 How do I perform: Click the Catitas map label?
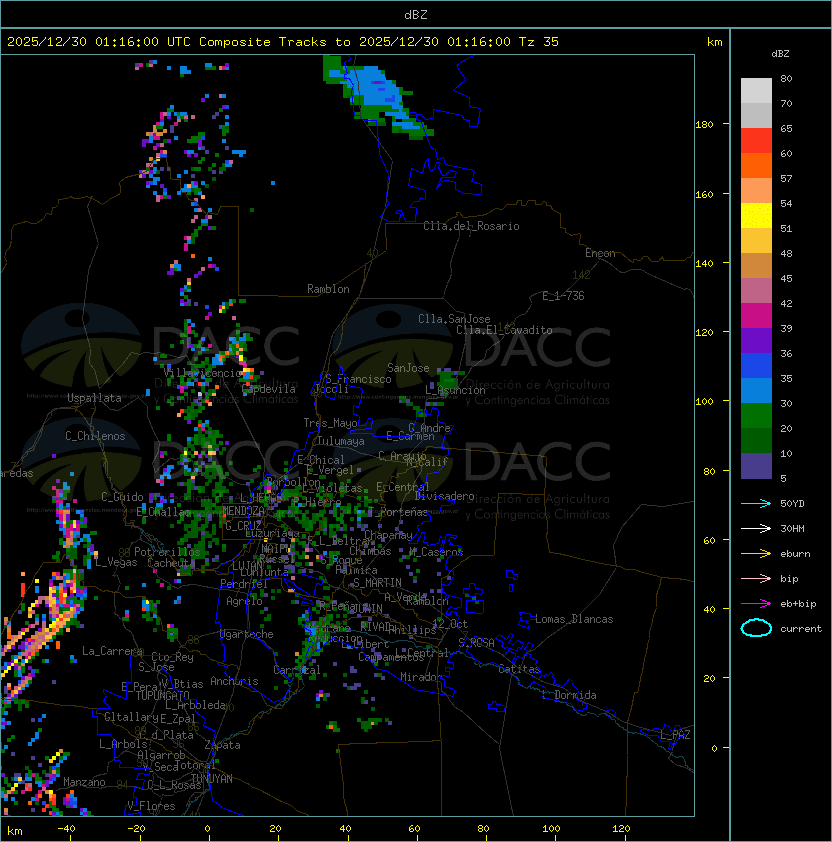pos(519,669)
